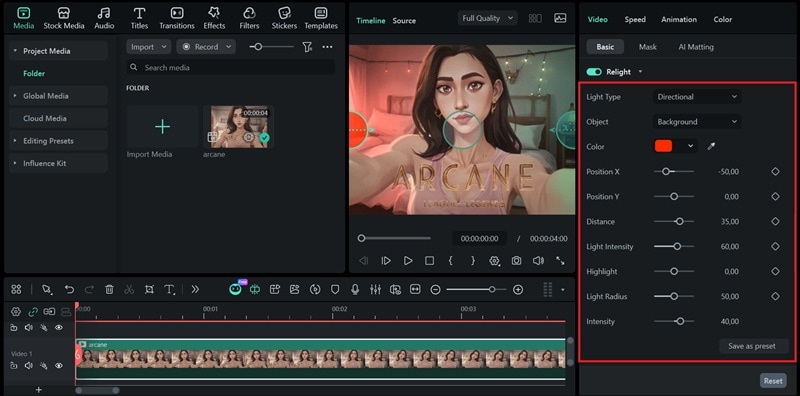Switch to the Animation tab

click(679, 19)
